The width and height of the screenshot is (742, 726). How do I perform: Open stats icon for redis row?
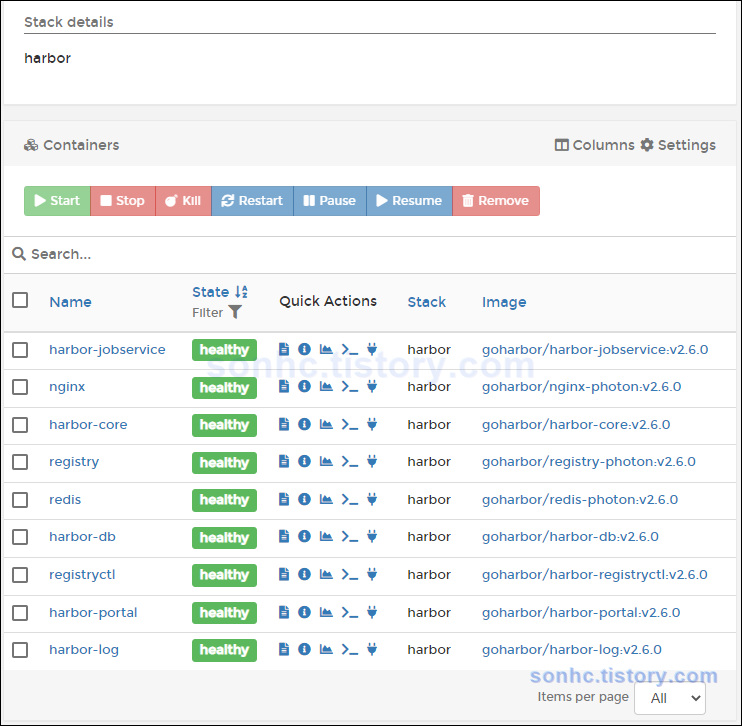click(326, 499)
